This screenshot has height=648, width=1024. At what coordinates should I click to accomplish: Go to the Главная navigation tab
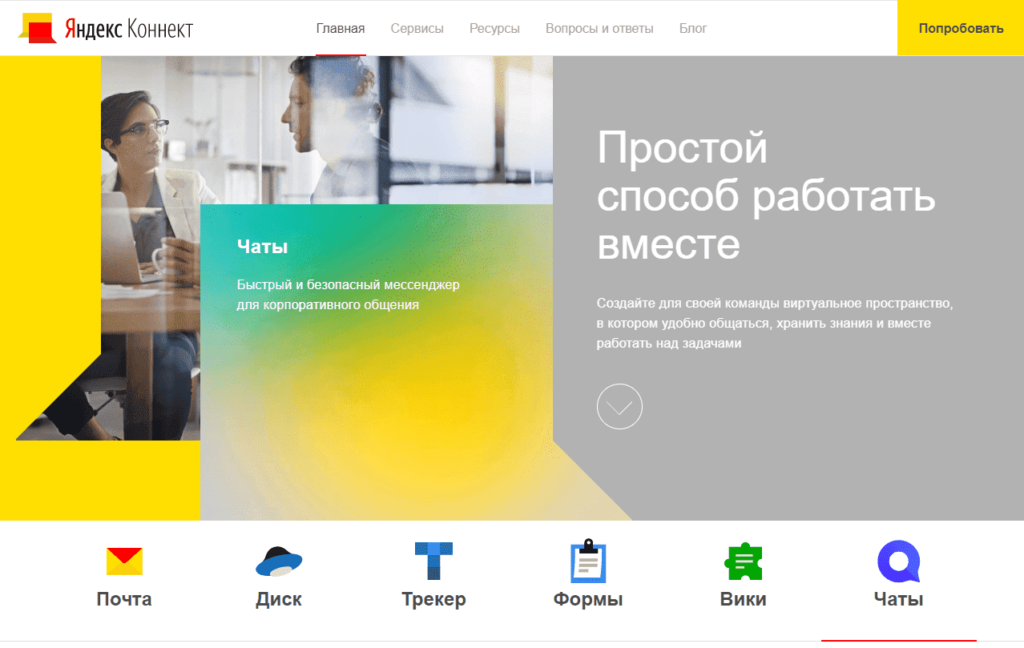(340, 28)
